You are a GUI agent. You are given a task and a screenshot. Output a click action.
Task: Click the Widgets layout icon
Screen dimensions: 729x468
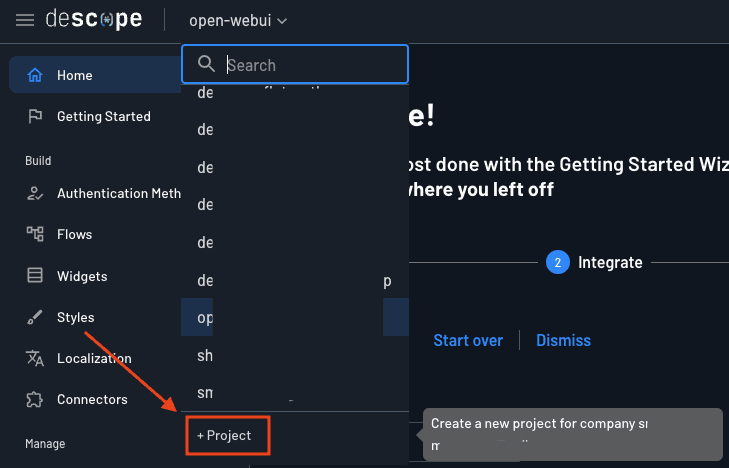click(x=35, y=276)
